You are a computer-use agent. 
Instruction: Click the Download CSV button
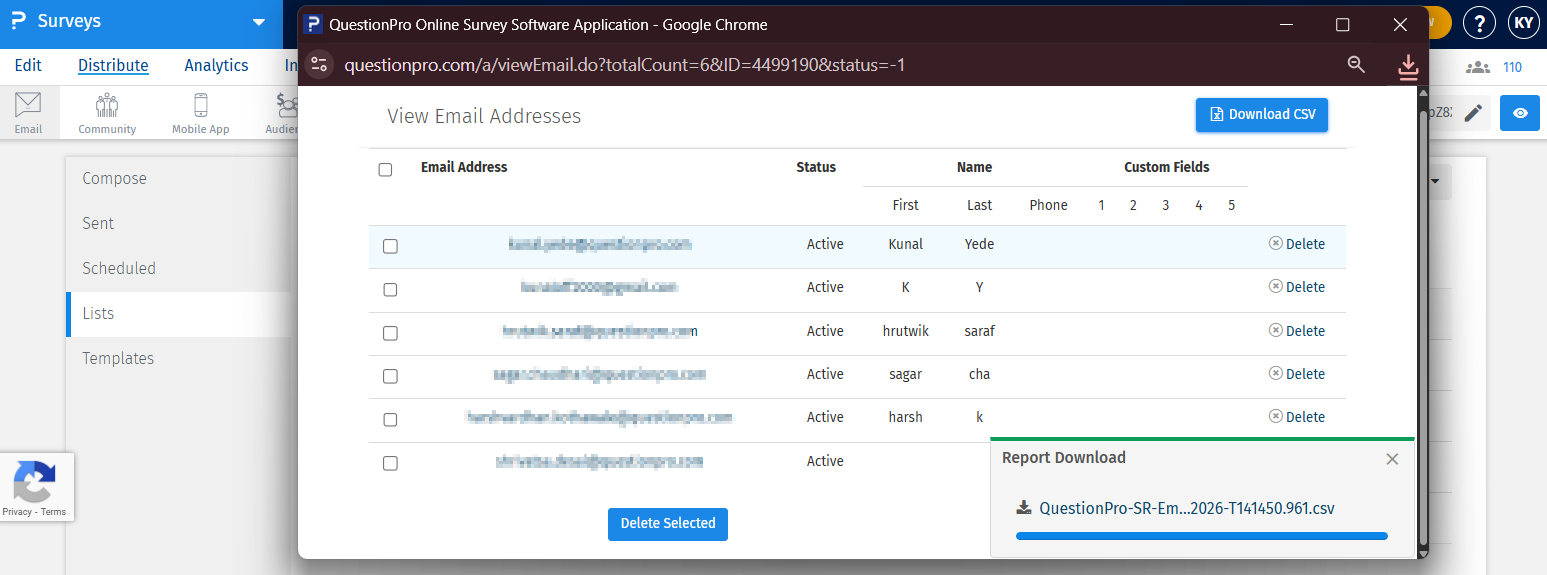click(x=1261, y=114)
